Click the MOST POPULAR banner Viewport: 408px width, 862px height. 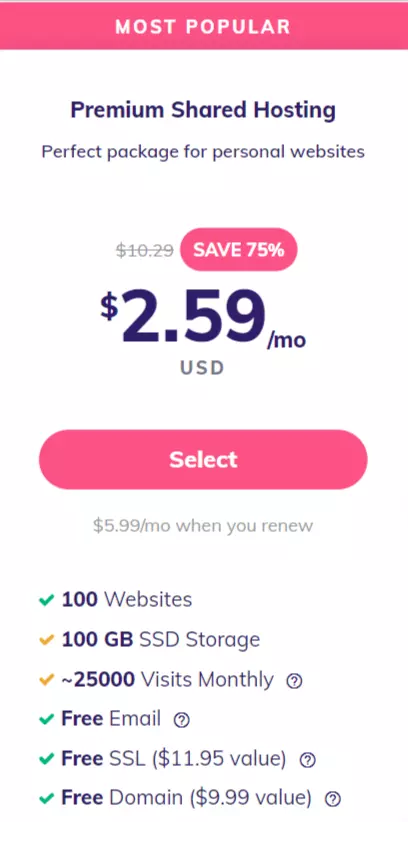(204, 26)
